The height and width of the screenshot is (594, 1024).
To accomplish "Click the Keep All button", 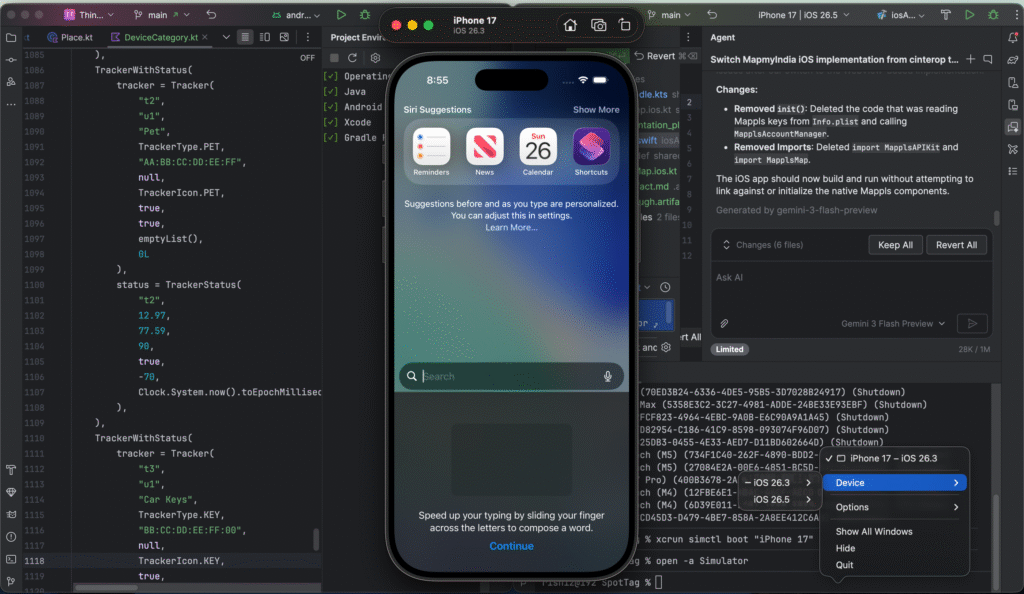I will (x=895, y=245).
